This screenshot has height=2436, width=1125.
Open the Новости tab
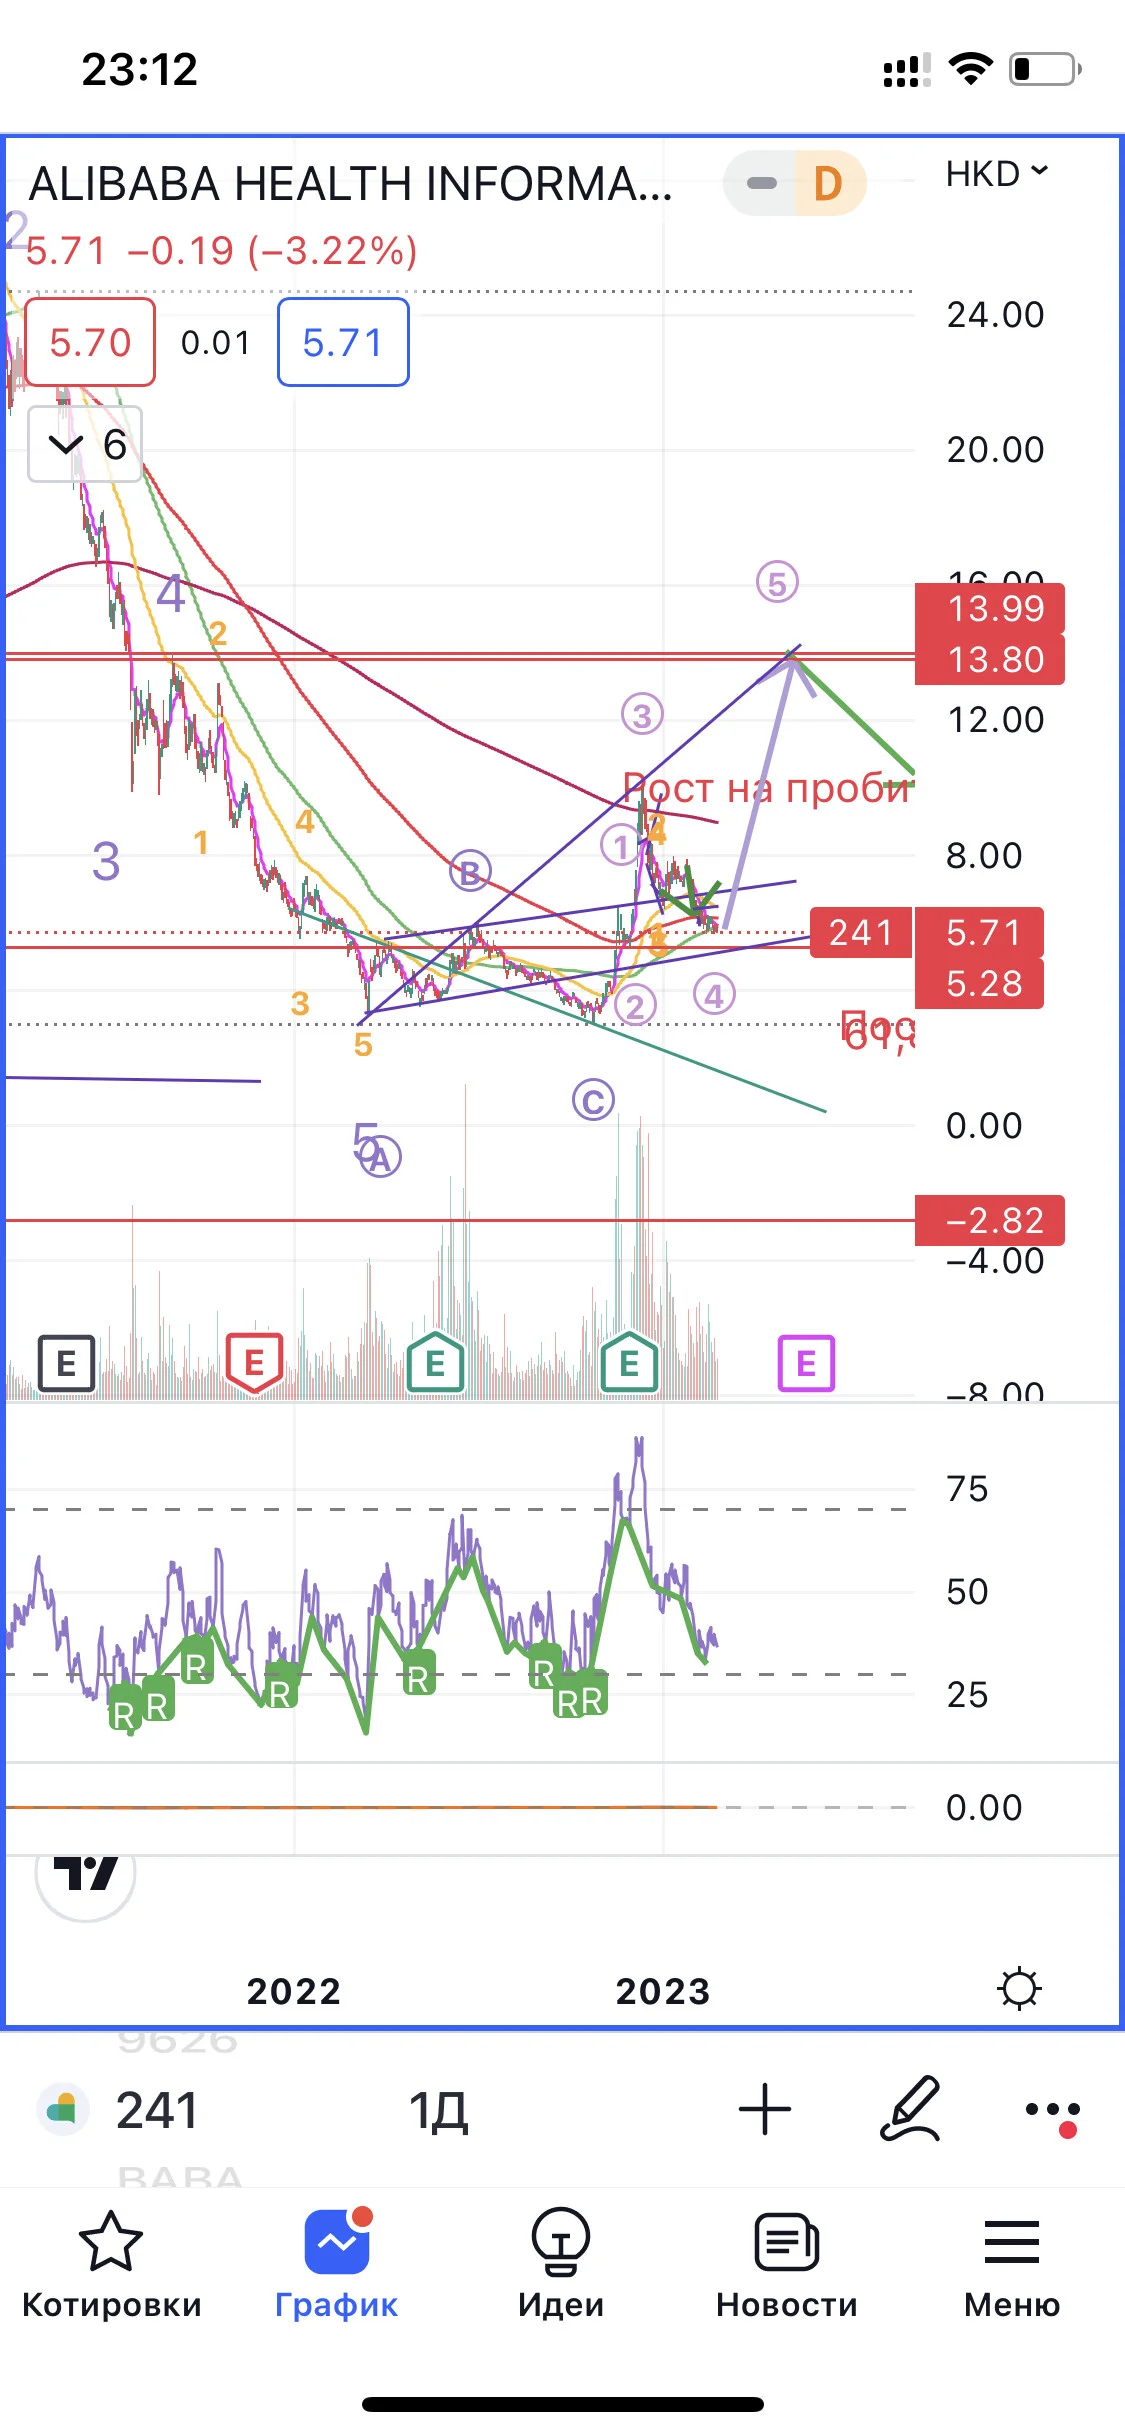787,2265
